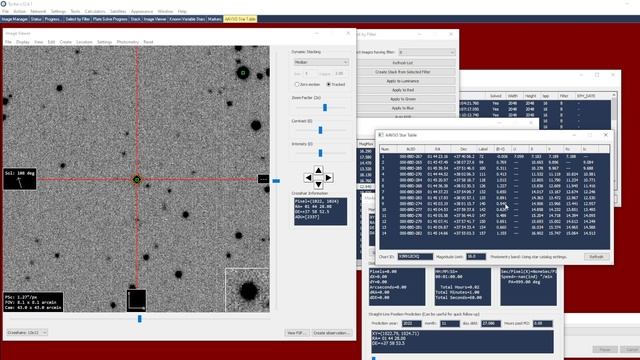Open the File menu in the main menu bar

click(x=5, y=11)
